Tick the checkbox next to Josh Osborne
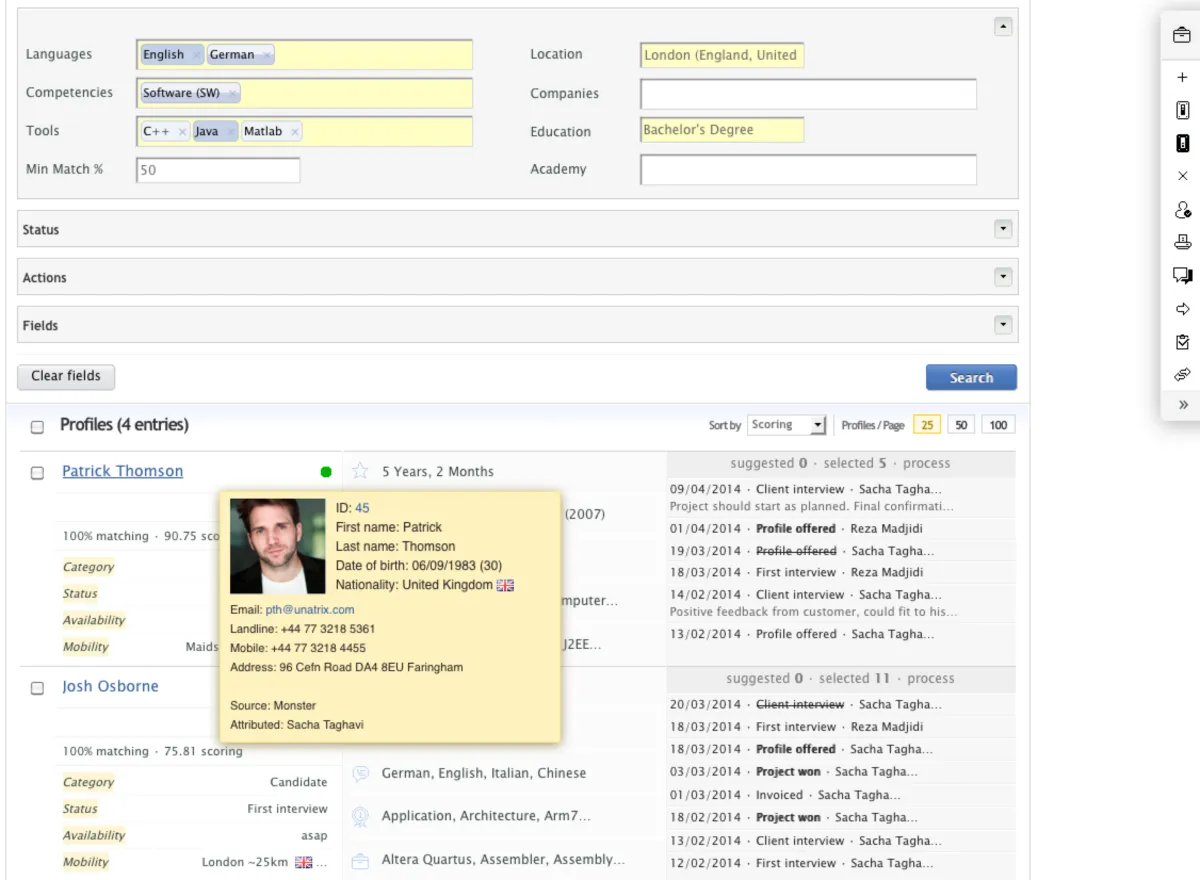Screen dimensions: 1200x880 coord(37,688)
